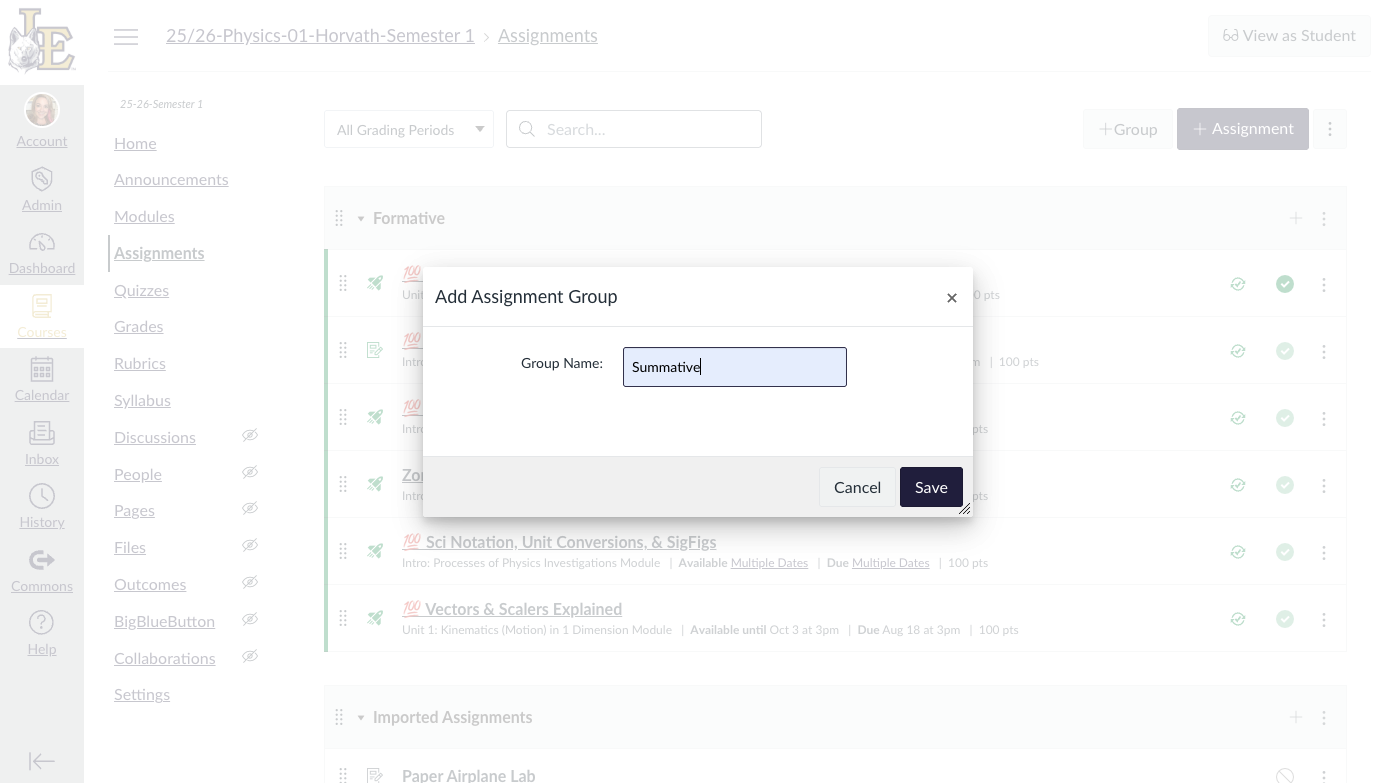
Task: Open the Quizzes course menu item
Action: point(141,290)
